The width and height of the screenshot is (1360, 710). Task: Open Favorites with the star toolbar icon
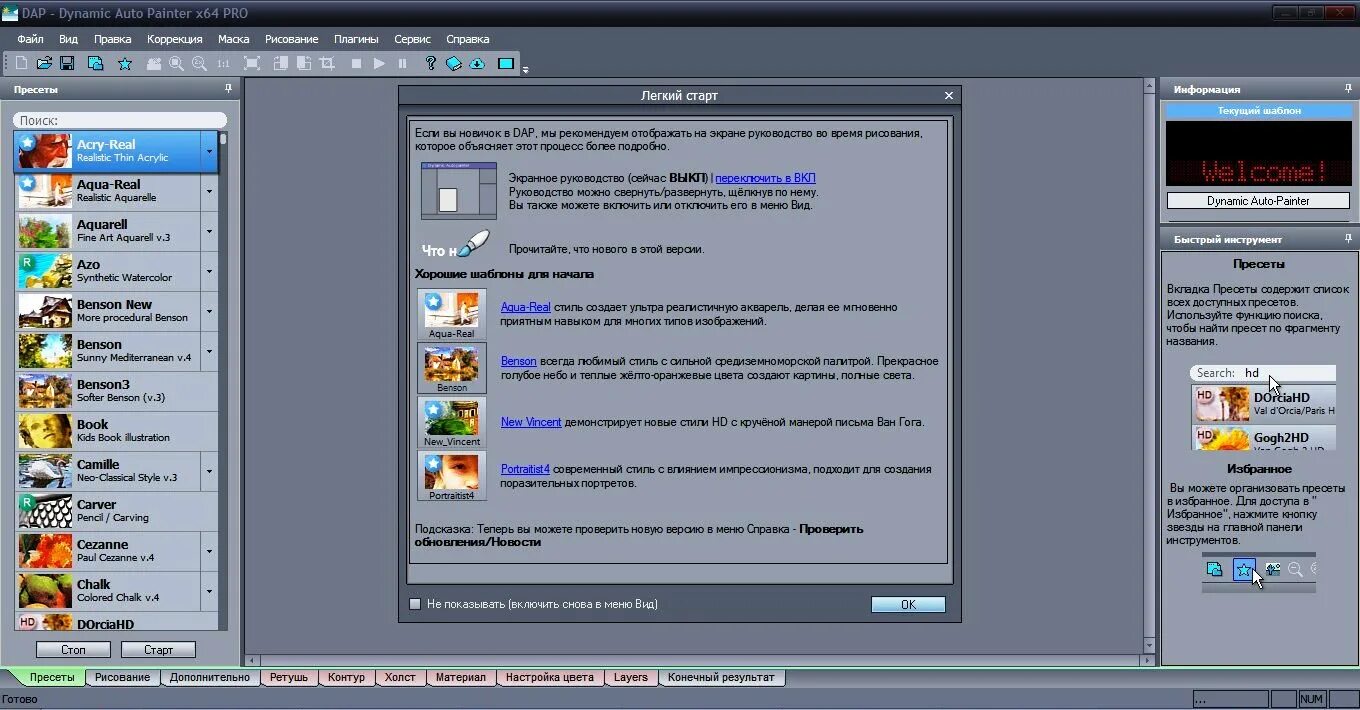pos(125,63)
